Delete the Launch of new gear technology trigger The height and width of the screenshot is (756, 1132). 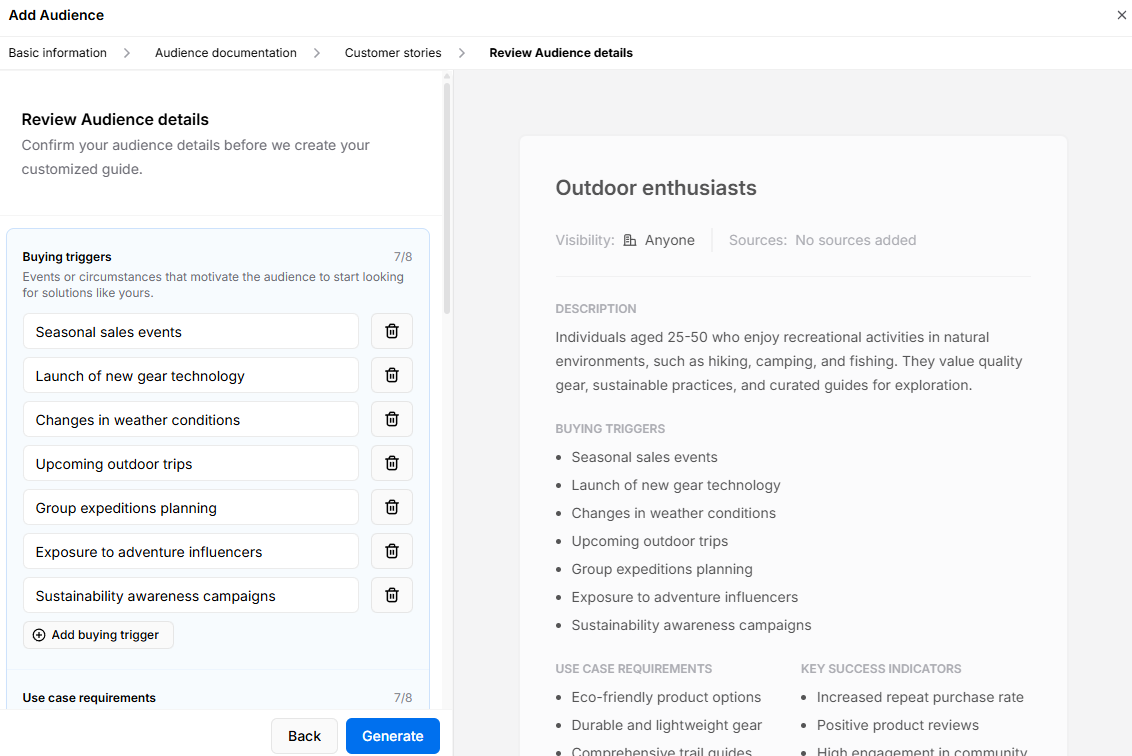[392, 375]
